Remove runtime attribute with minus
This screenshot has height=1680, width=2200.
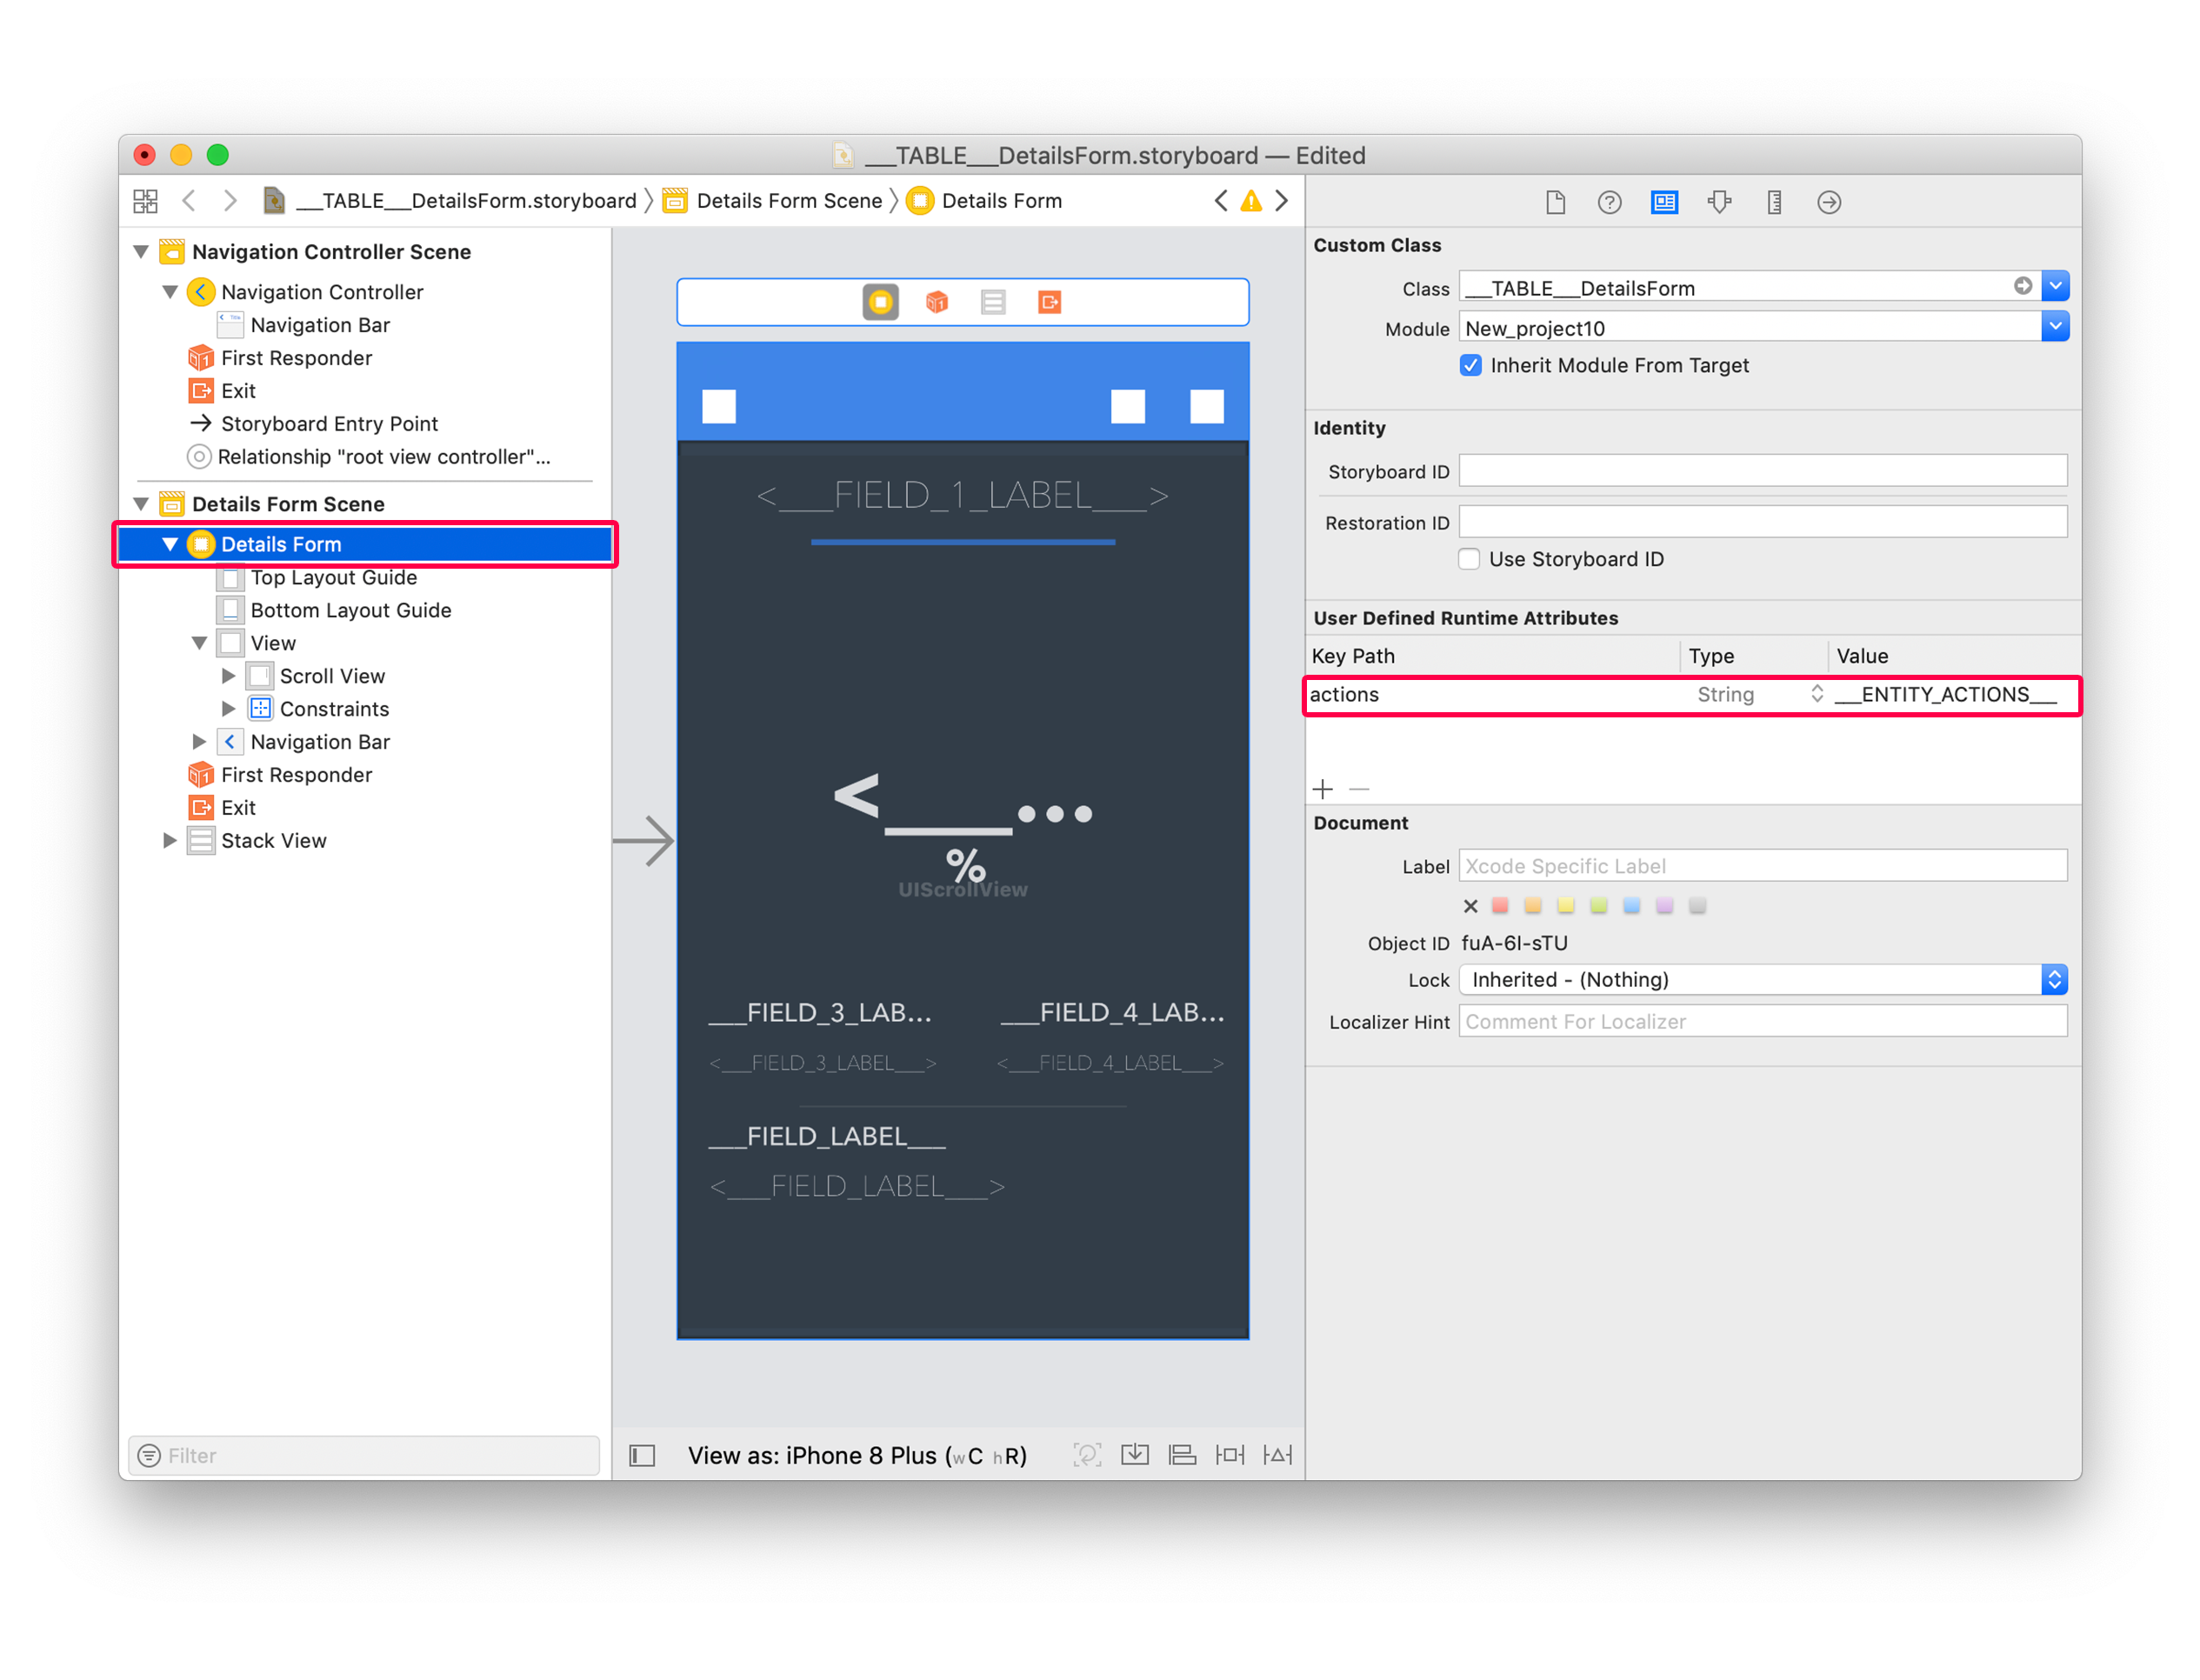[1359, 790]
